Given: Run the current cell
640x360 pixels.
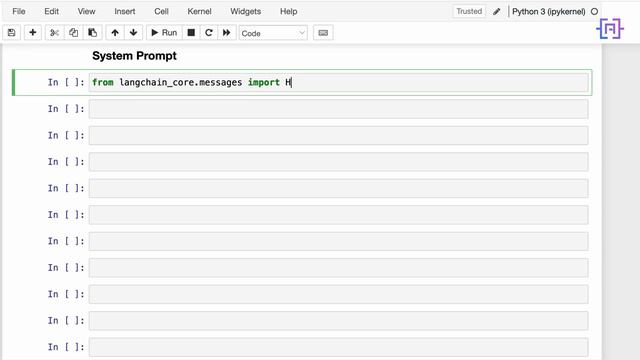Looking at the screenshot, I should click(x=164, y=33).
